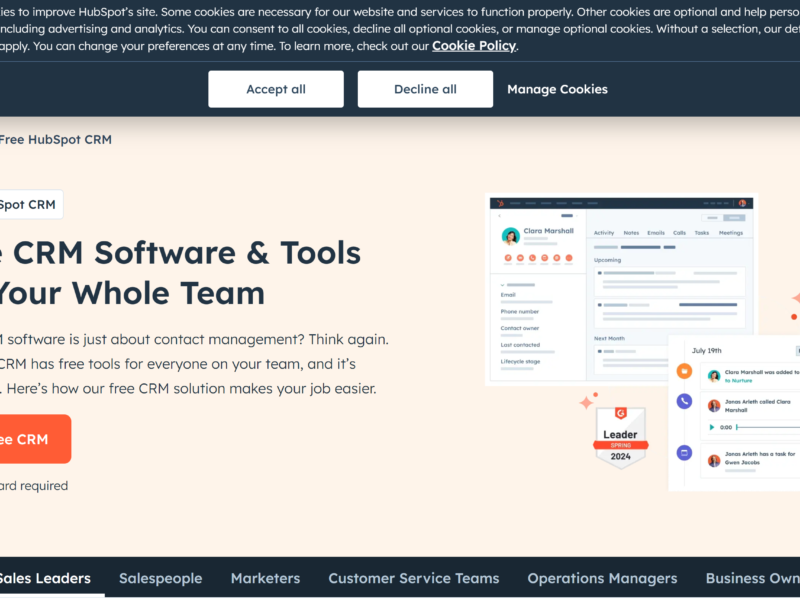Select the Sales Leaders tab
800x600 pixels.
click(45, 578)
